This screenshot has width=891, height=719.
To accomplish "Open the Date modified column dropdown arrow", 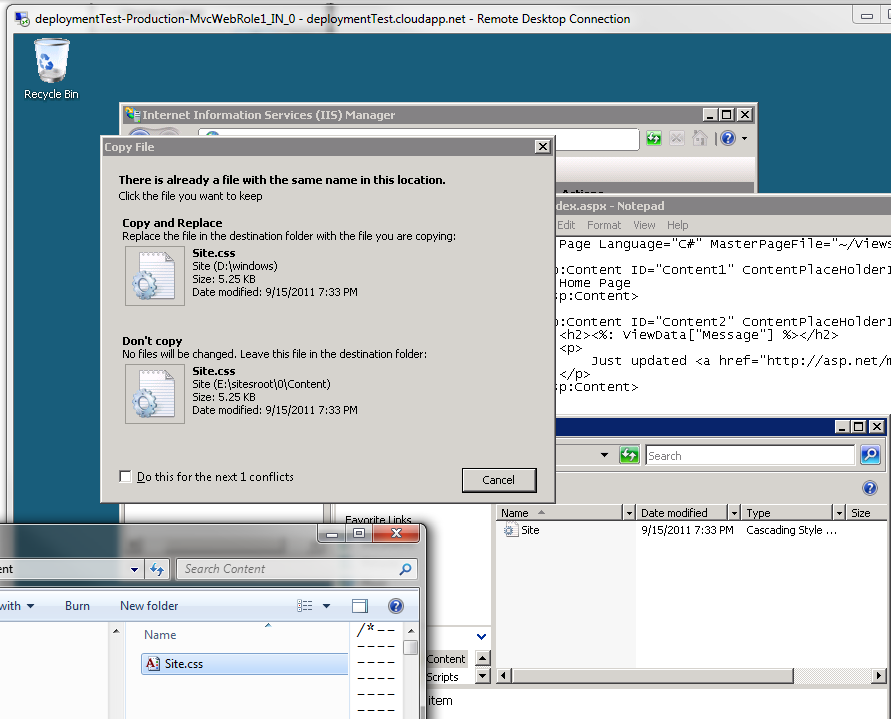I will [734, 513].
